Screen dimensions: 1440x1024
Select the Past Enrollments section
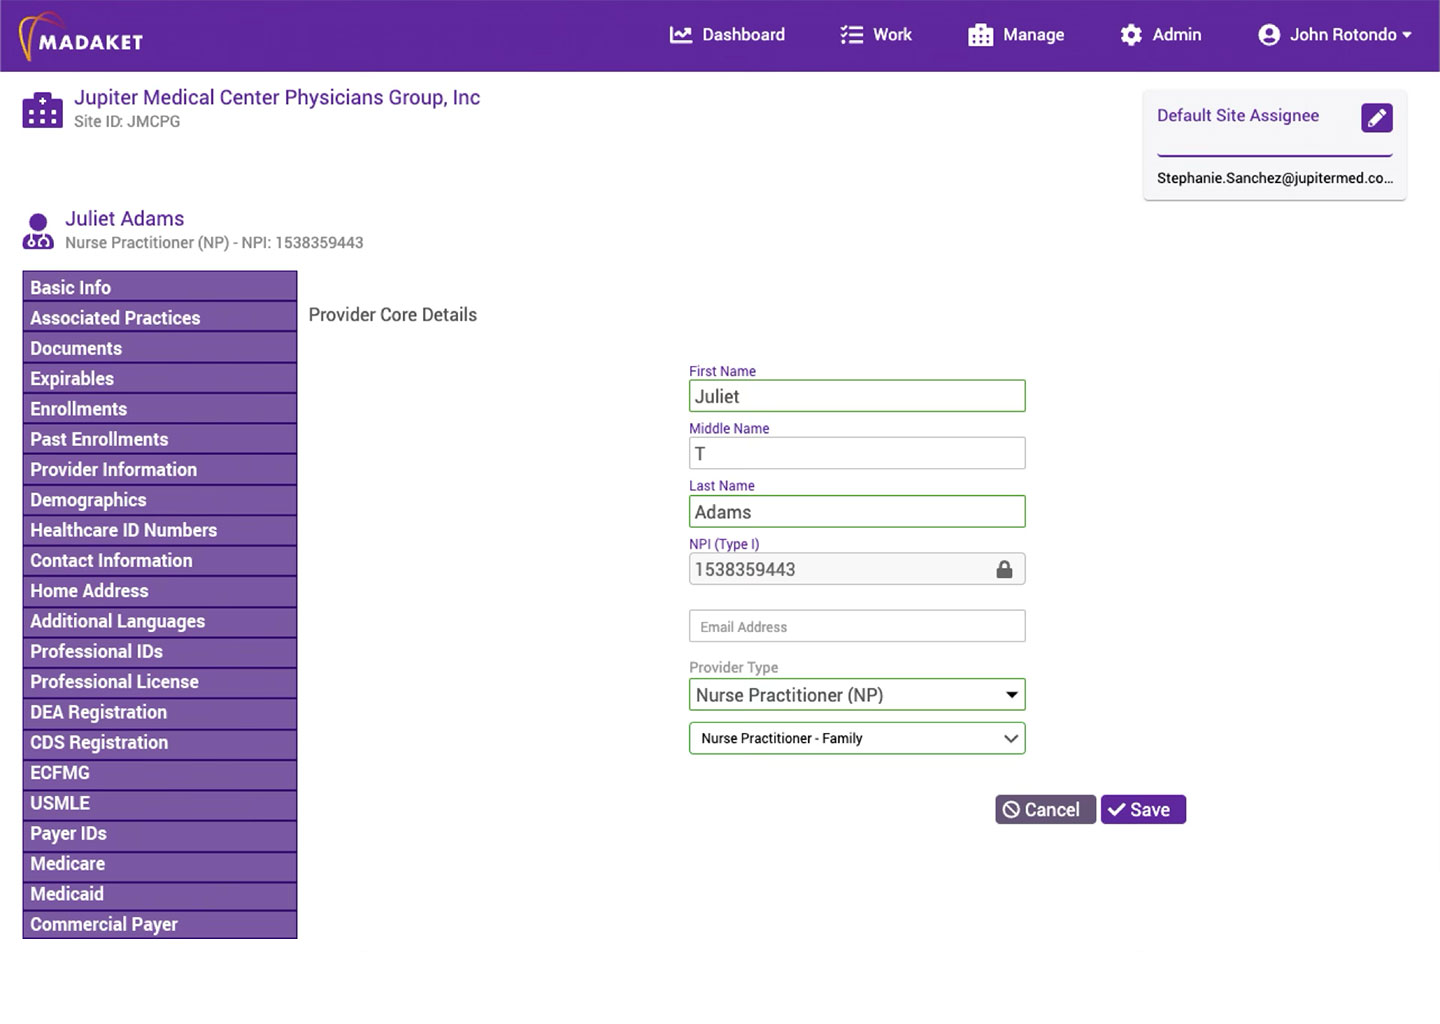pyautogui.click(x=160, y=439)
